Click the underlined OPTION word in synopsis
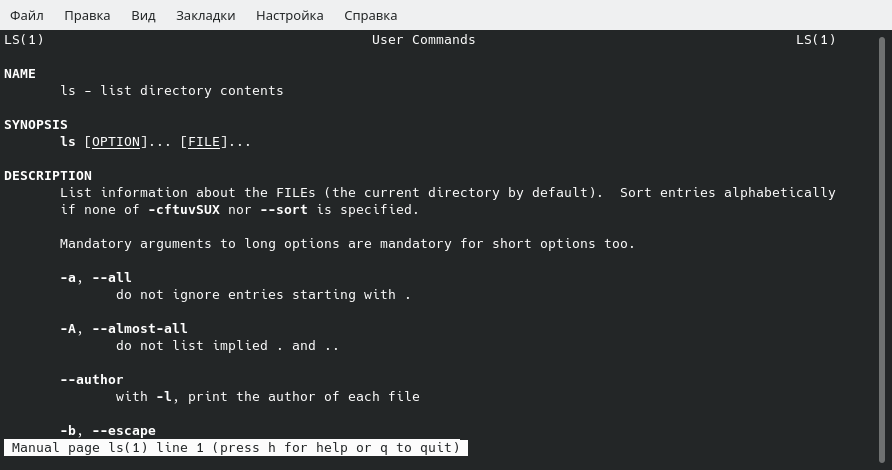The width and height of the screenshot is (892, 470). coord(116,142)
